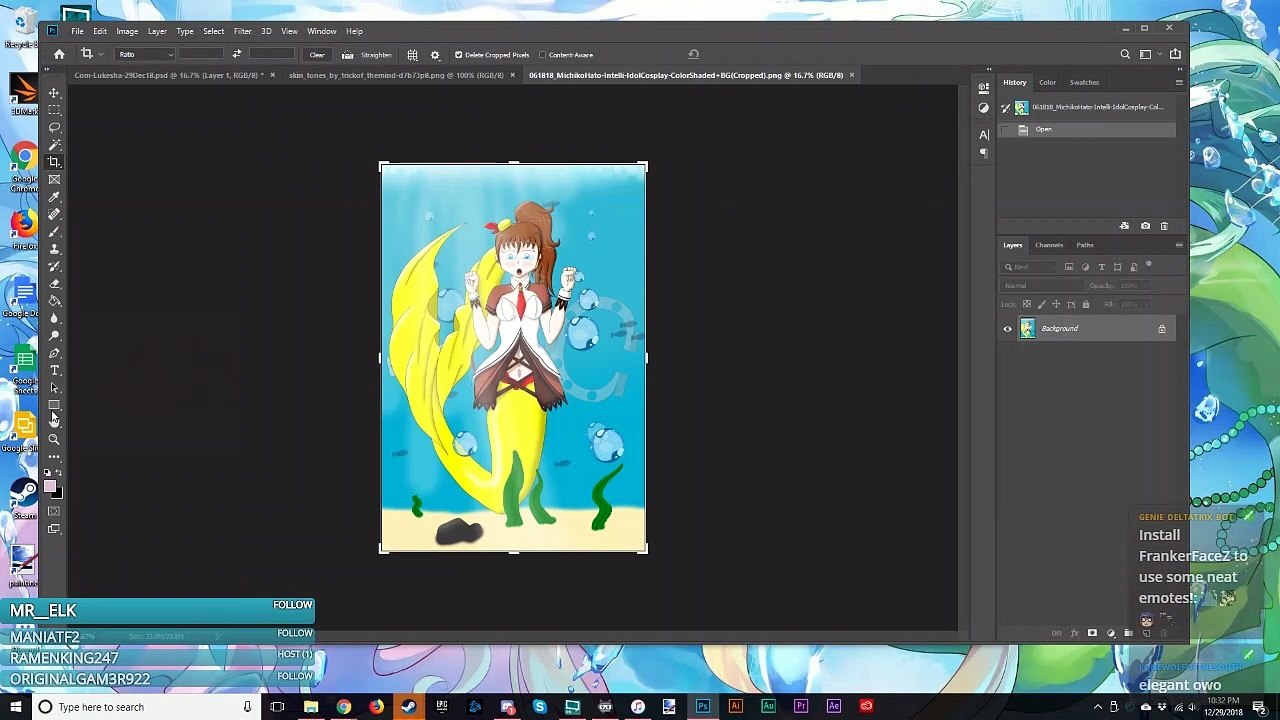
Task: Select the Magic Wand tool
Action: pyautogui.click(x=54, y=145)
